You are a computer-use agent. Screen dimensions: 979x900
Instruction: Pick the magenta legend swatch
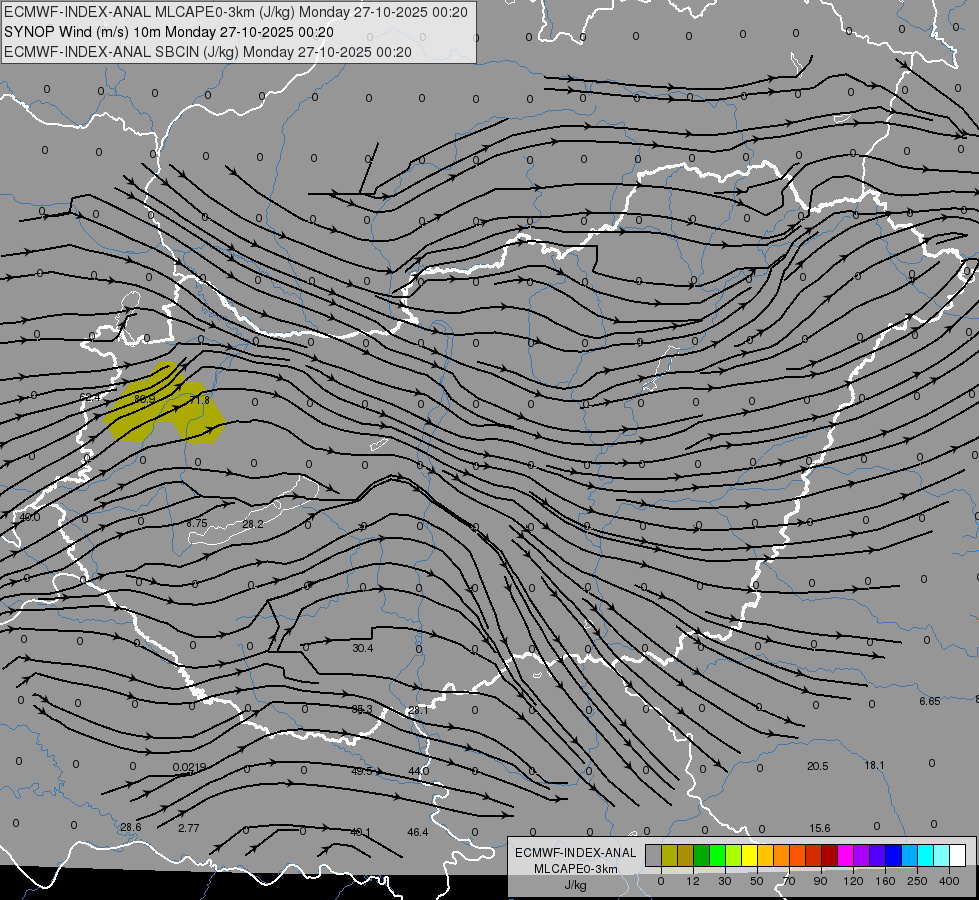[x=846, y=856]
